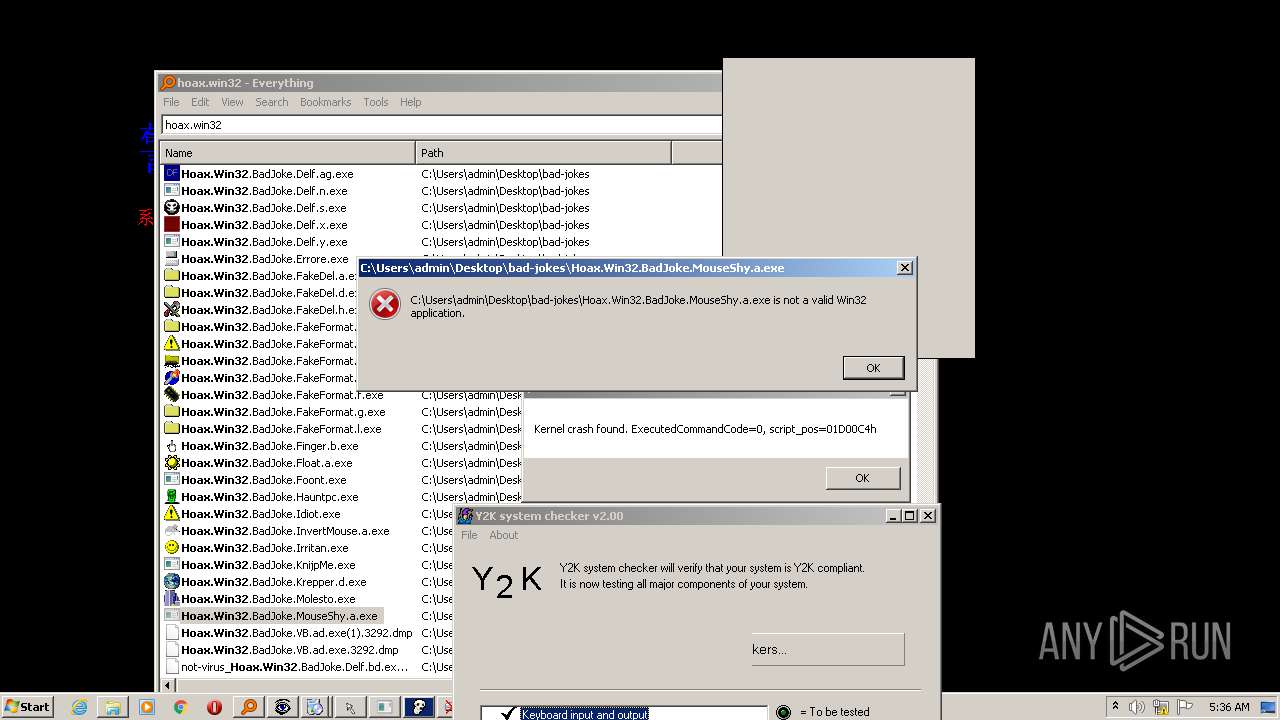Switch to Everything search taskbar button
The height and width of the screenshot is (720, 1280).
248,707
